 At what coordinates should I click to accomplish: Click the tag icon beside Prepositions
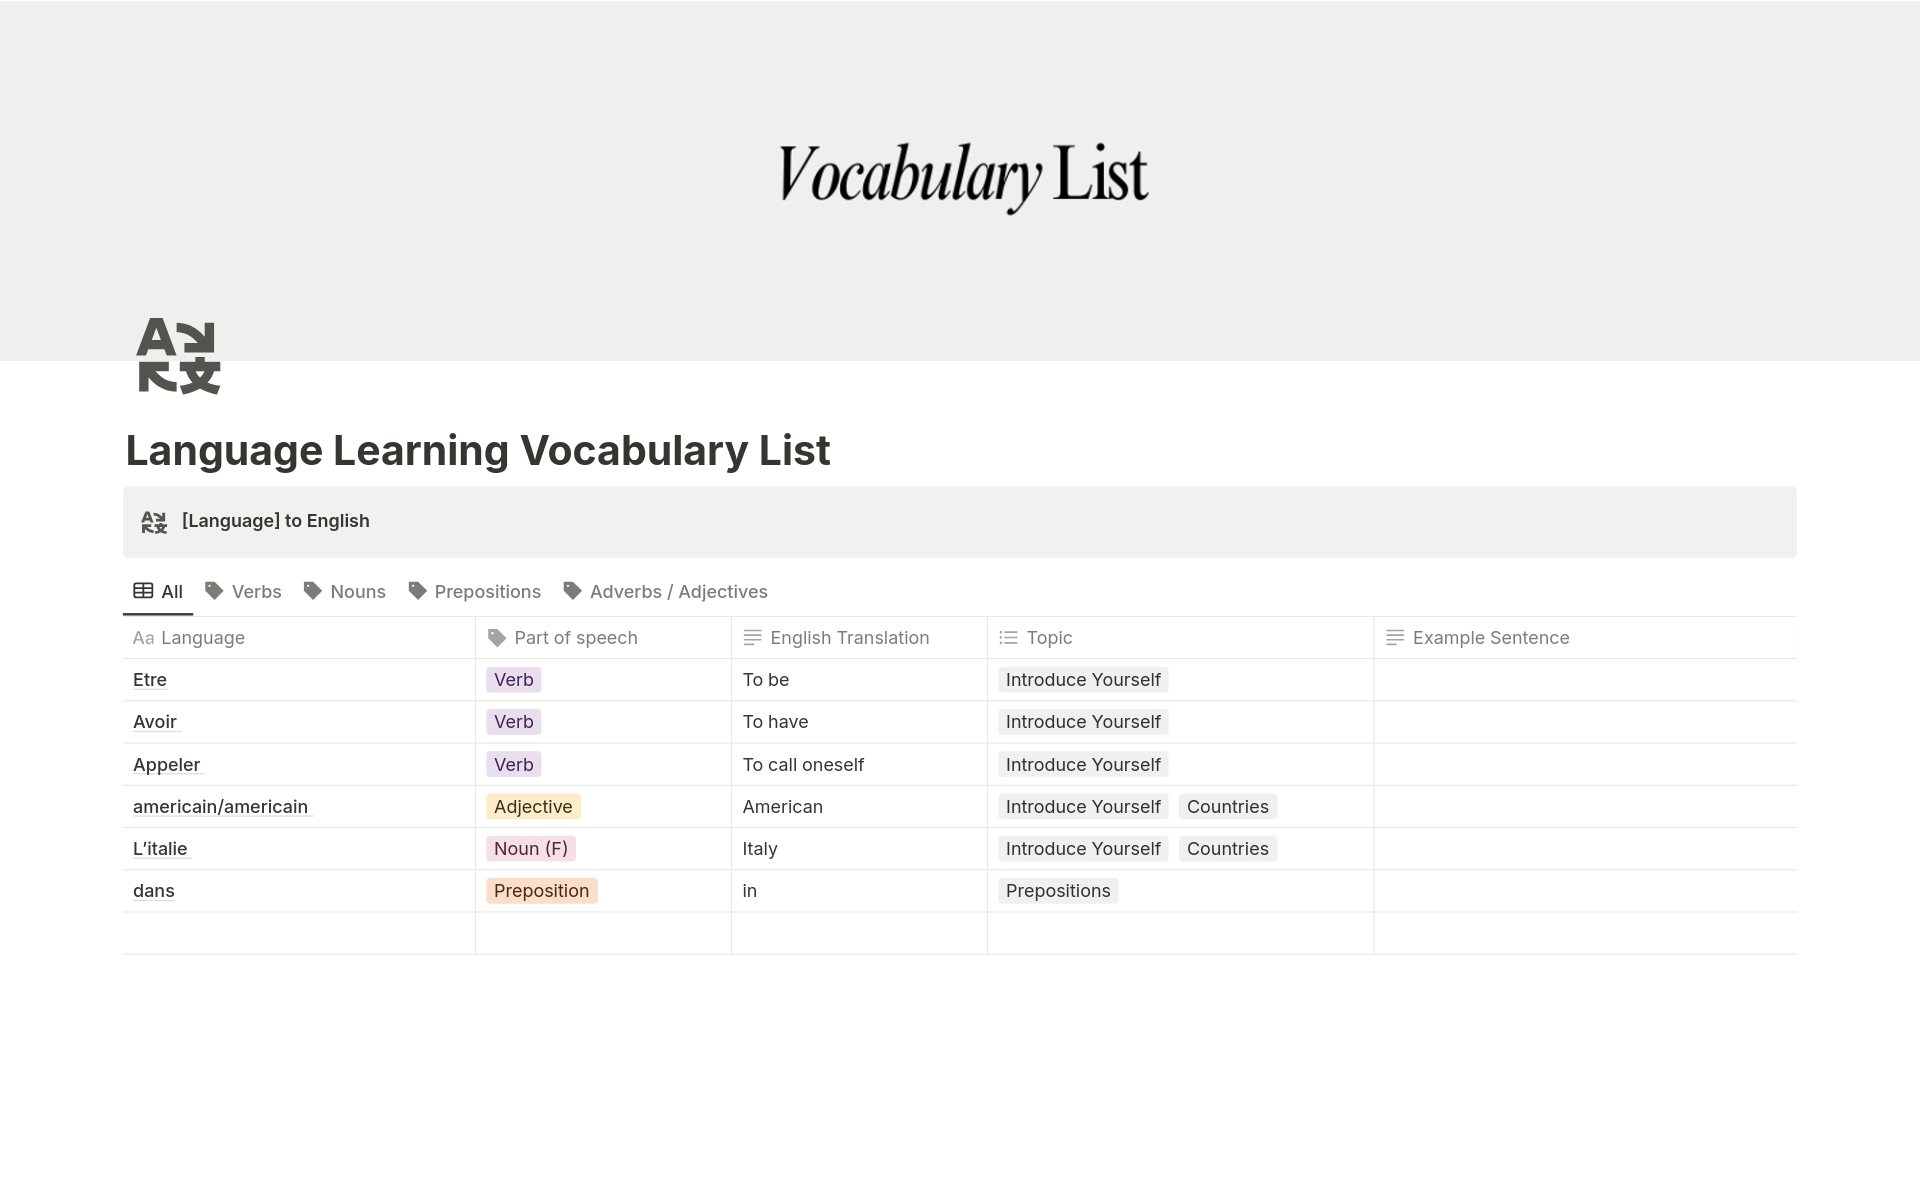(x=417, y=591)
